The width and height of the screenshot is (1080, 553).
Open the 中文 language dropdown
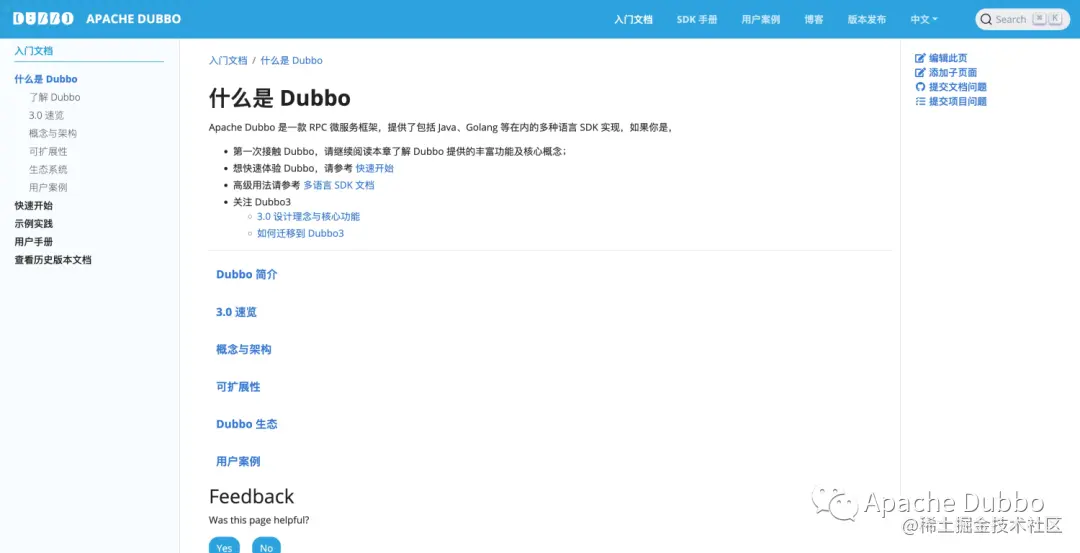coord(924,19)
